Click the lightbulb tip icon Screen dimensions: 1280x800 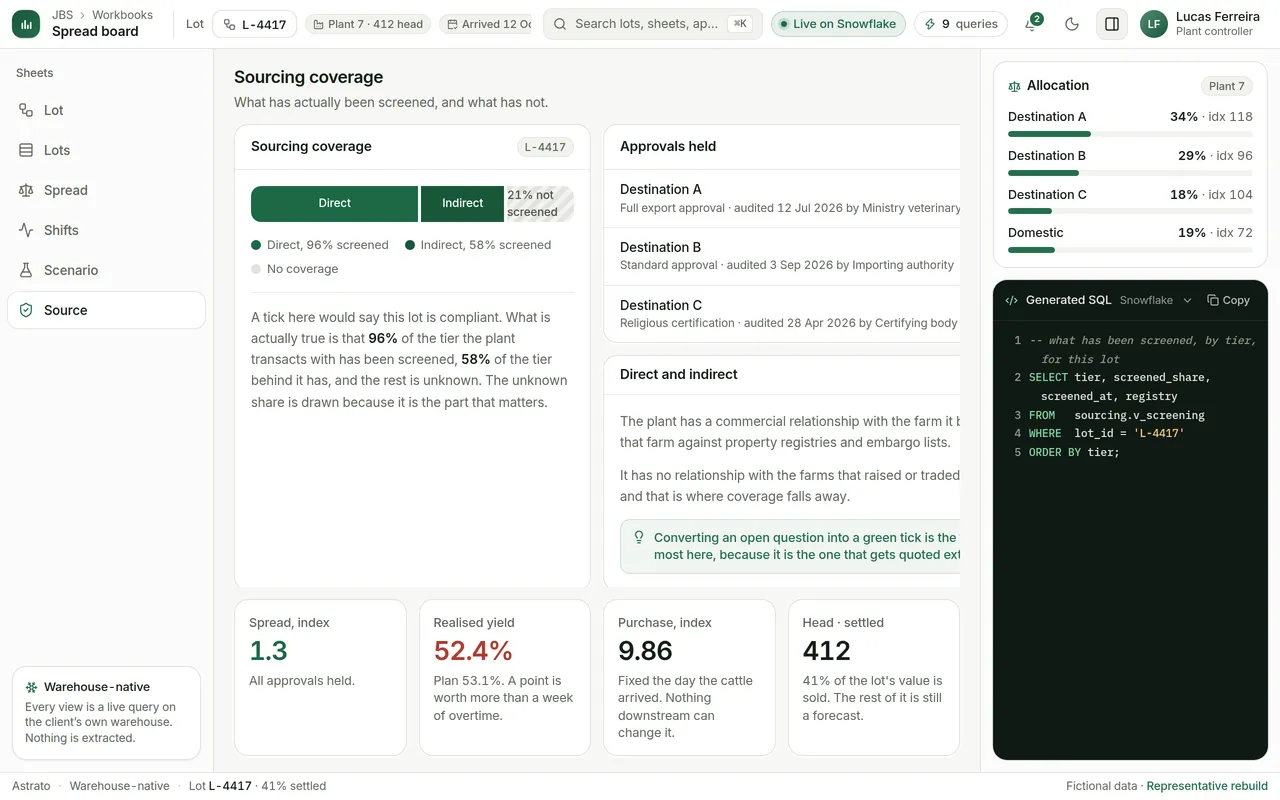point(640,538)
